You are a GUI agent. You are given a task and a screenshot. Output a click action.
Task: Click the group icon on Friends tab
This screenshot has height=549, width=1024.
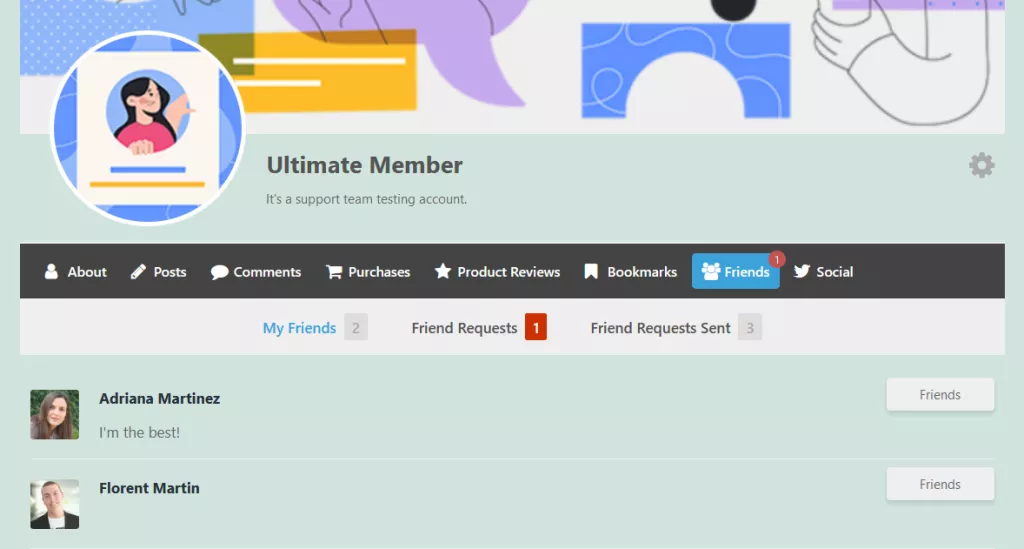[x=711, y=272]
